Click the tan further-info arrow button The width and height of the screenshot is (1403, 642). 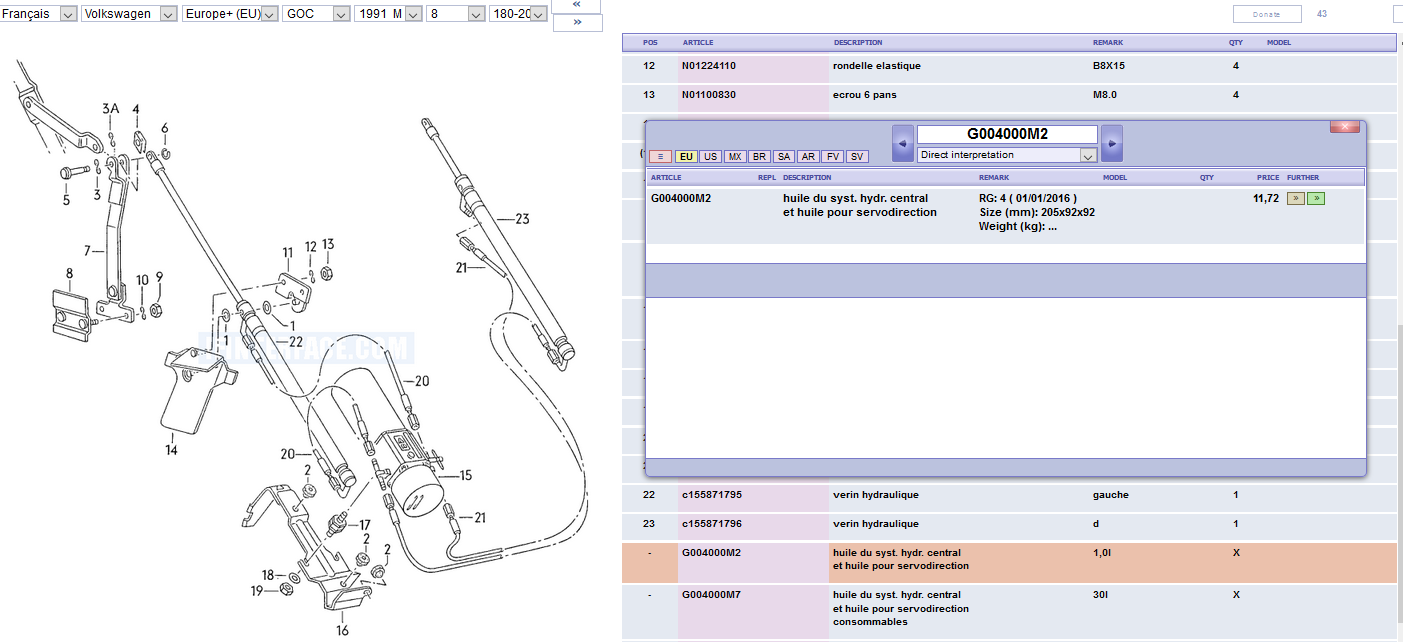click(1295, 199)
